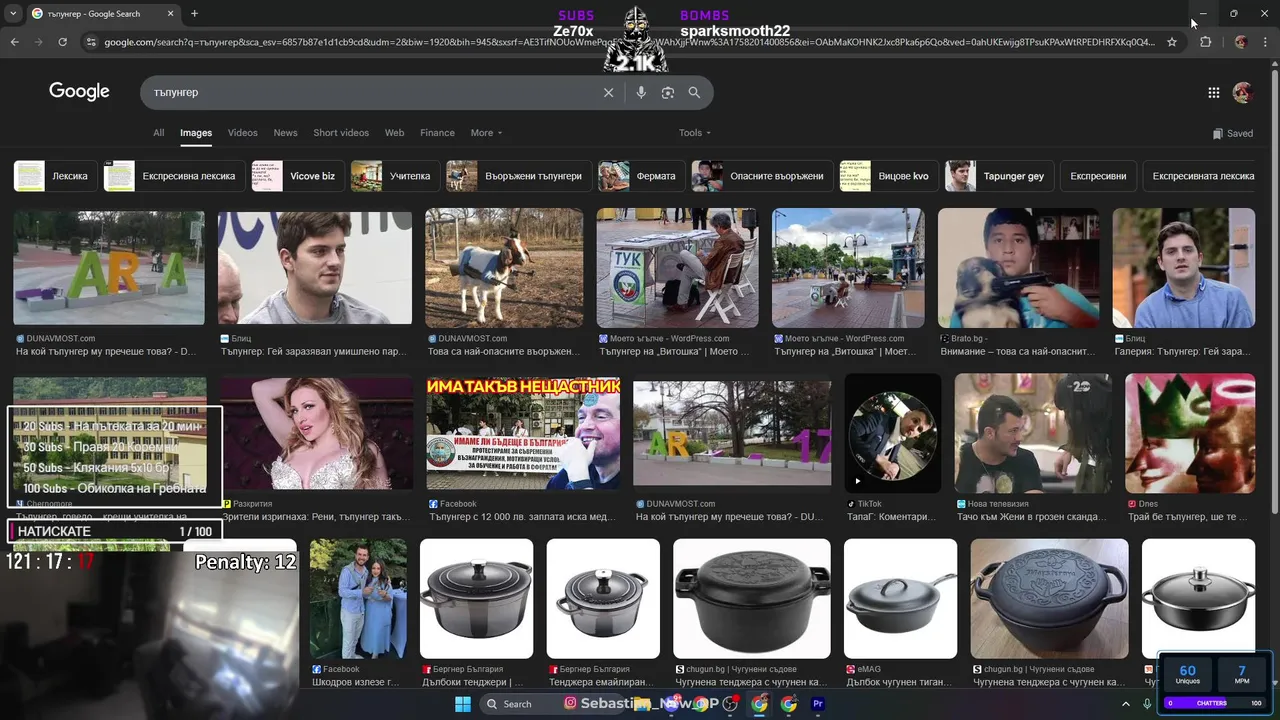Open the boy pointing gun at puppy image
The width and height of the screenshot is (1280, 720).
1018,267
